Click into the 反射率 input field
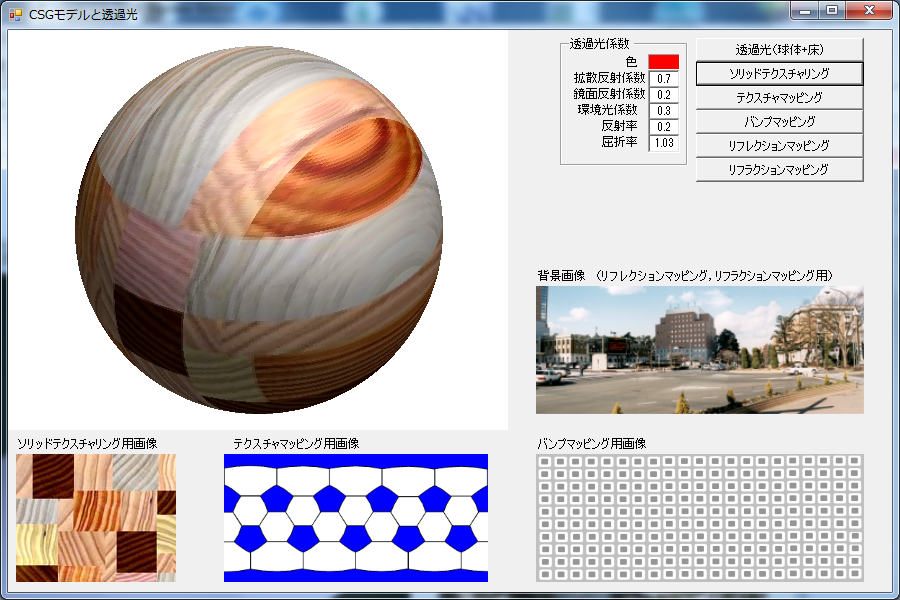The height and width of the screenshot is (600, 900). pos(664,127)
